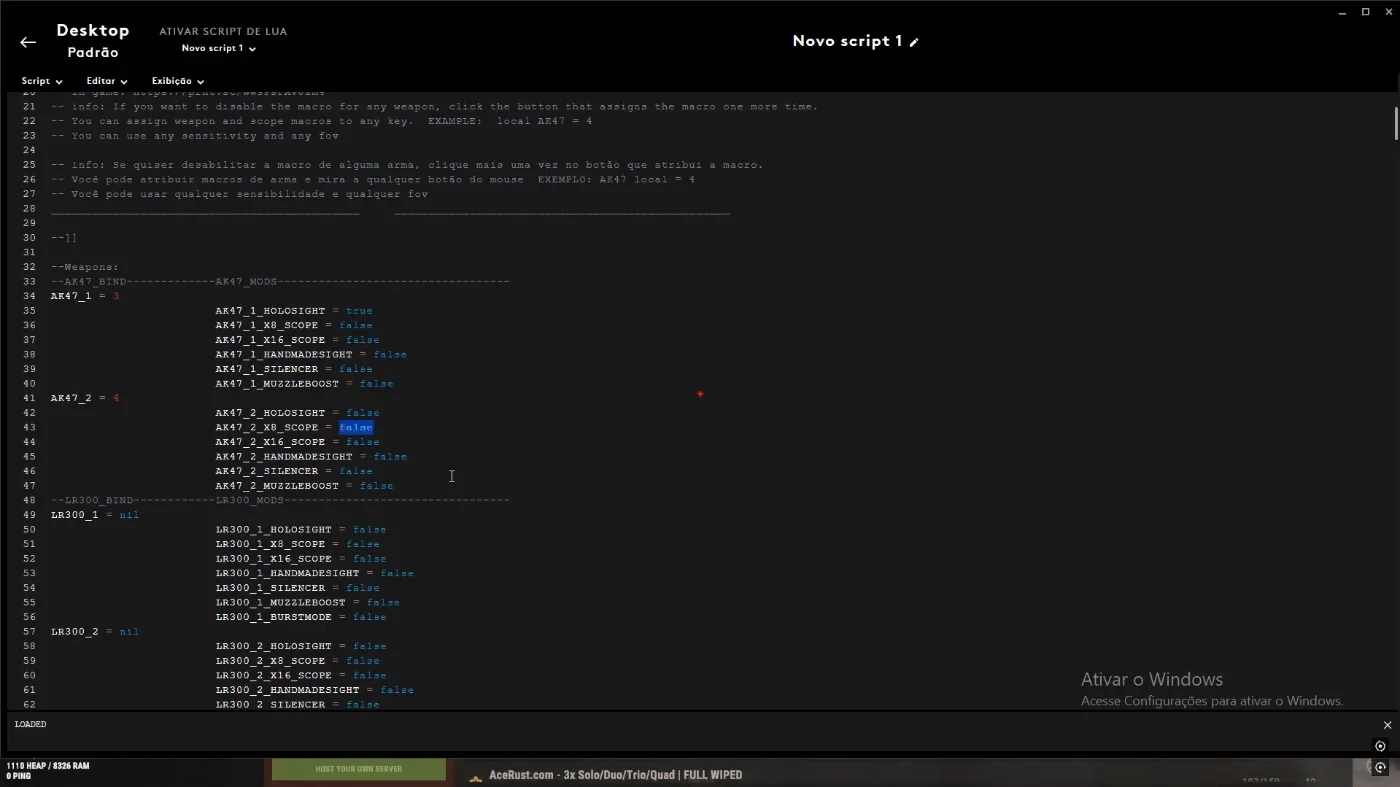The height and width of the screenshot is (787, 1400).
Task: Click the highlighted false on the AK47_2_X8_SCOPE line
Action: 356,427
